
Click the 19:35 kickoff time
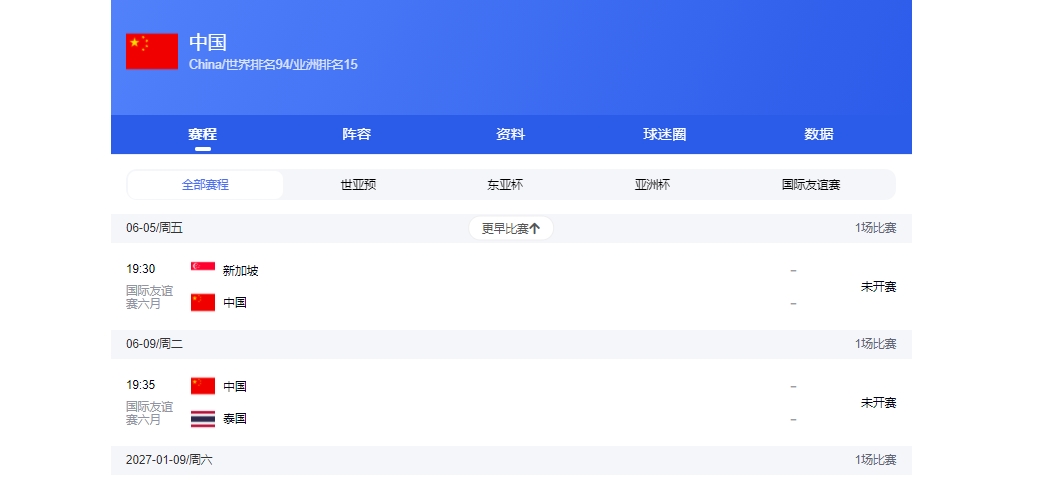(x=141, y=385)
